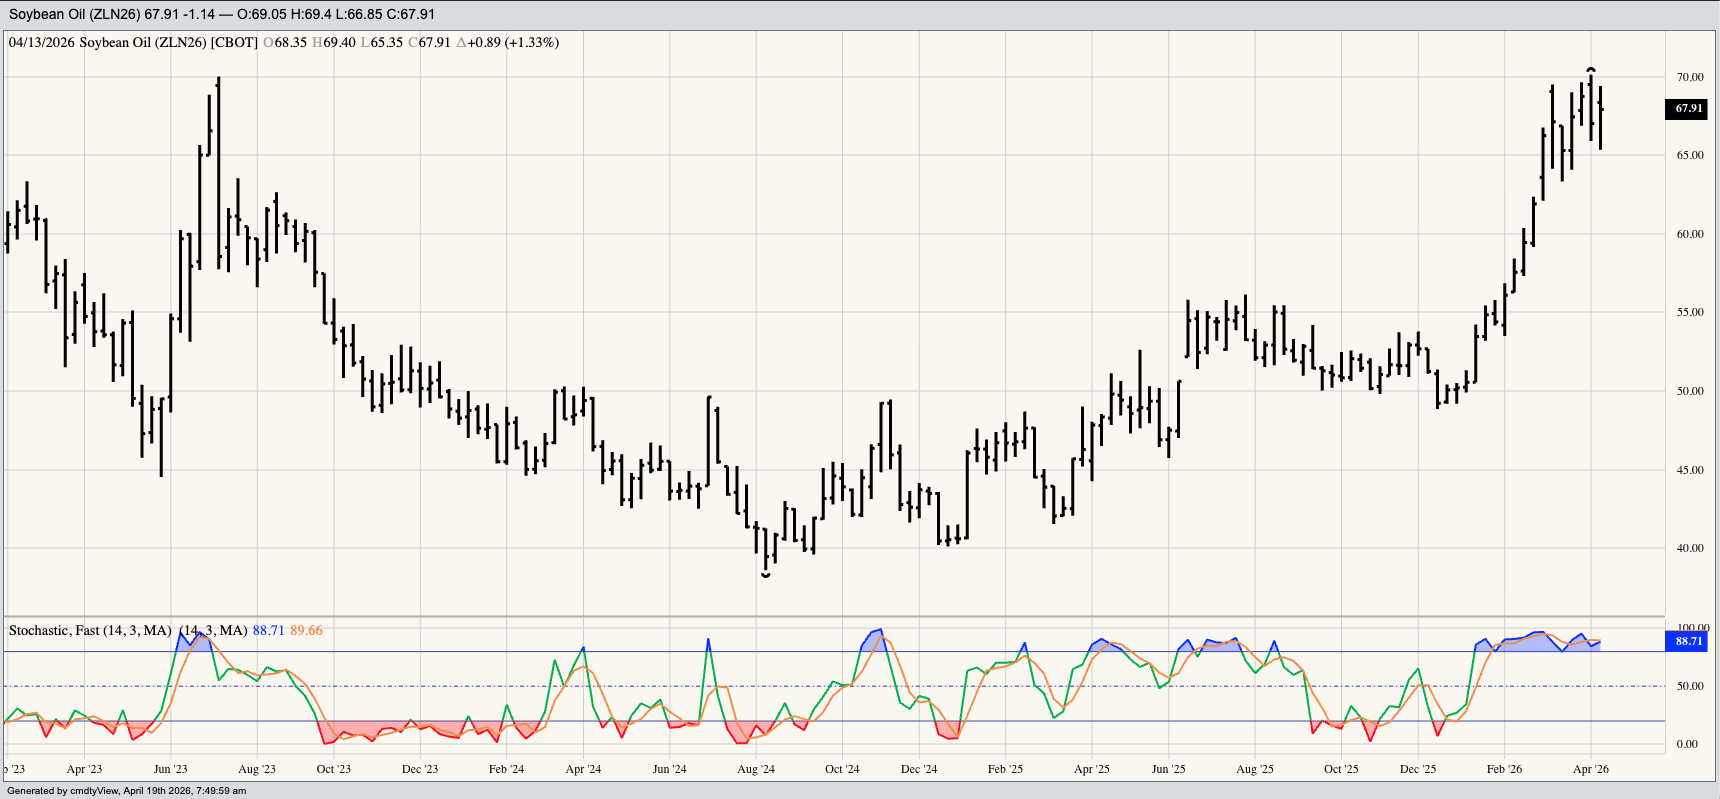This screenshot has height=799, width=1720.
Task: Click the orange 89.66 stochastic value
Action: pos(306,631)
